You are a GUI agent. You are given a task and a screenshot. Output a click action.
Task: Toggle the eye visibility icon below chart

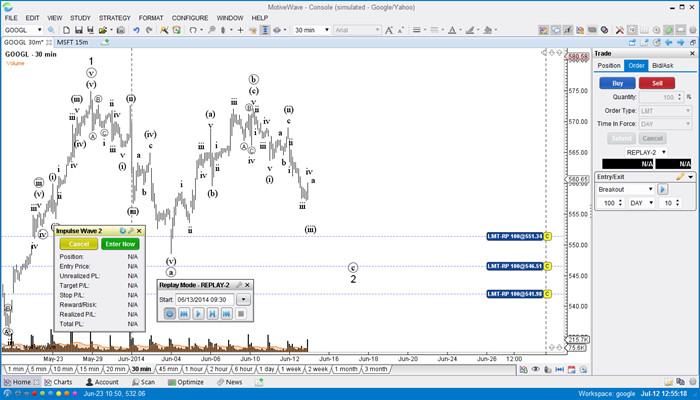point(535,370)
